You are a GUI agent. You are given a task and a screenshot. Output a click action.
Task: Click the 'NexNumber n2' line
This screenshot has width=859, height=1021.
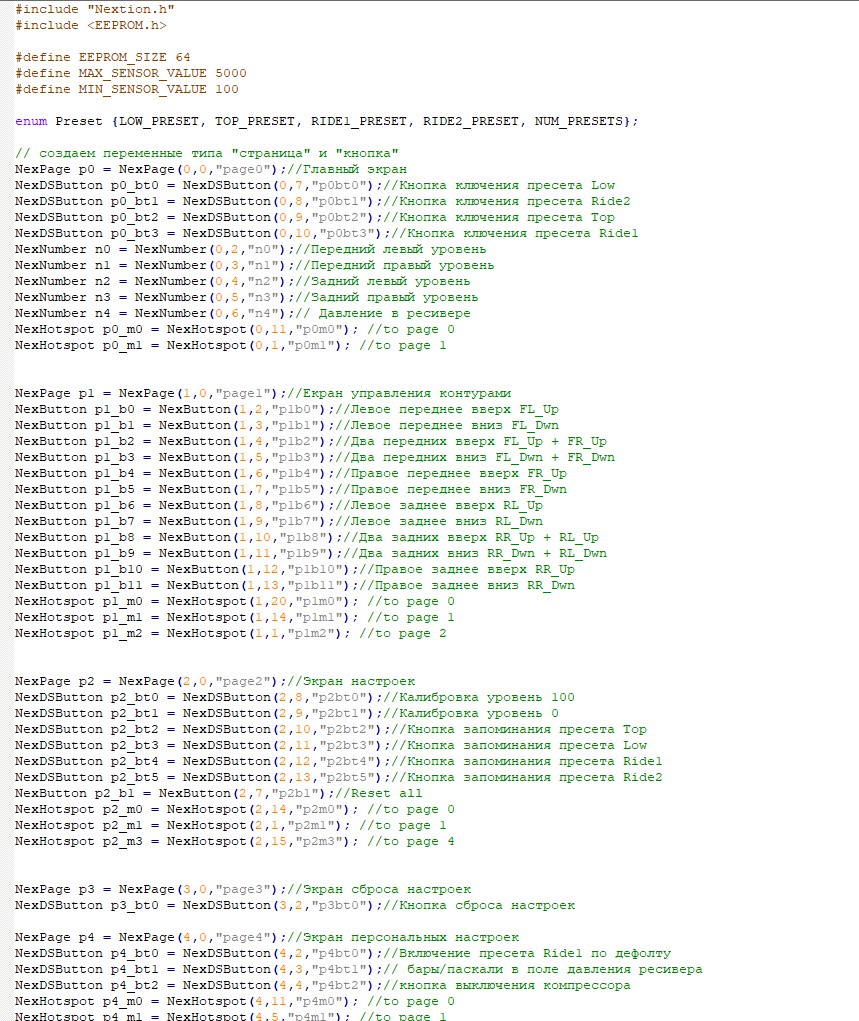(243, 281)
